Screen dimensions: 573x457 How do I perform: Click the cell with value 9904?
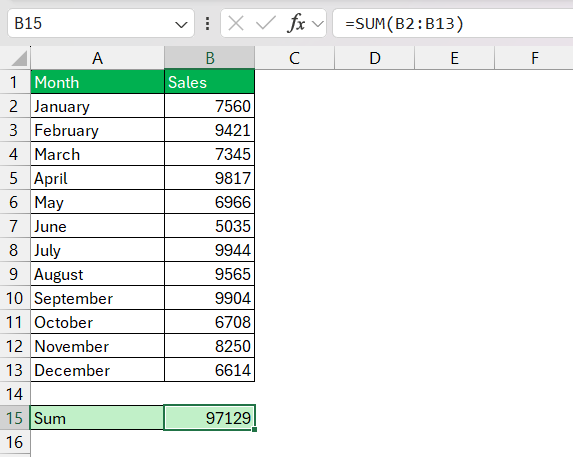pyautogui.click(x=209, y=298)
